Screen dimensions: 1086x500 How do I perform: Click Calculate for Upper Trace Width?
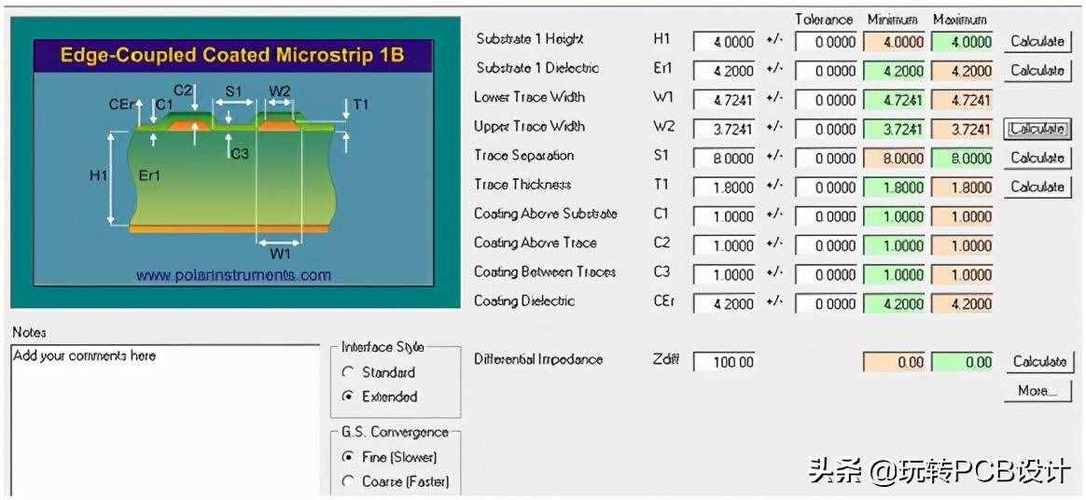pos(1038,129)
